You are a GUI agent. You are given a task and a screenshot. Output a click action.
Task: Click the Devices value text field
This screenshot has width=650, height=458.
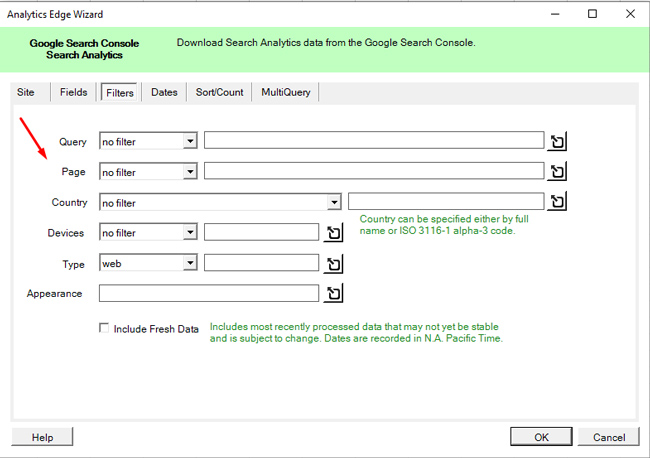[262, 232]
